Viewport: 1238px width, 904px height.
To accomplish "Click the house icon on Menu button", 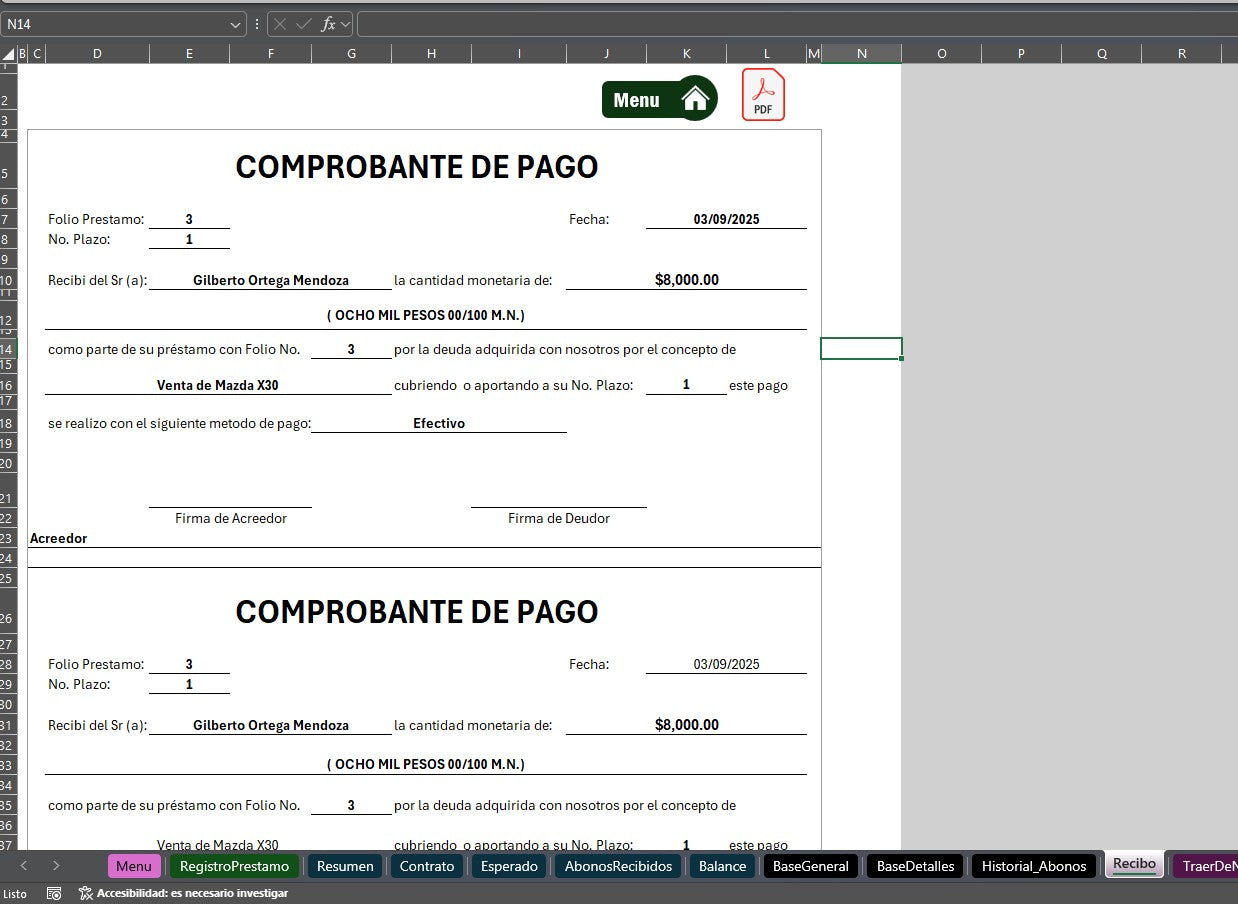I will pos(695,98).
